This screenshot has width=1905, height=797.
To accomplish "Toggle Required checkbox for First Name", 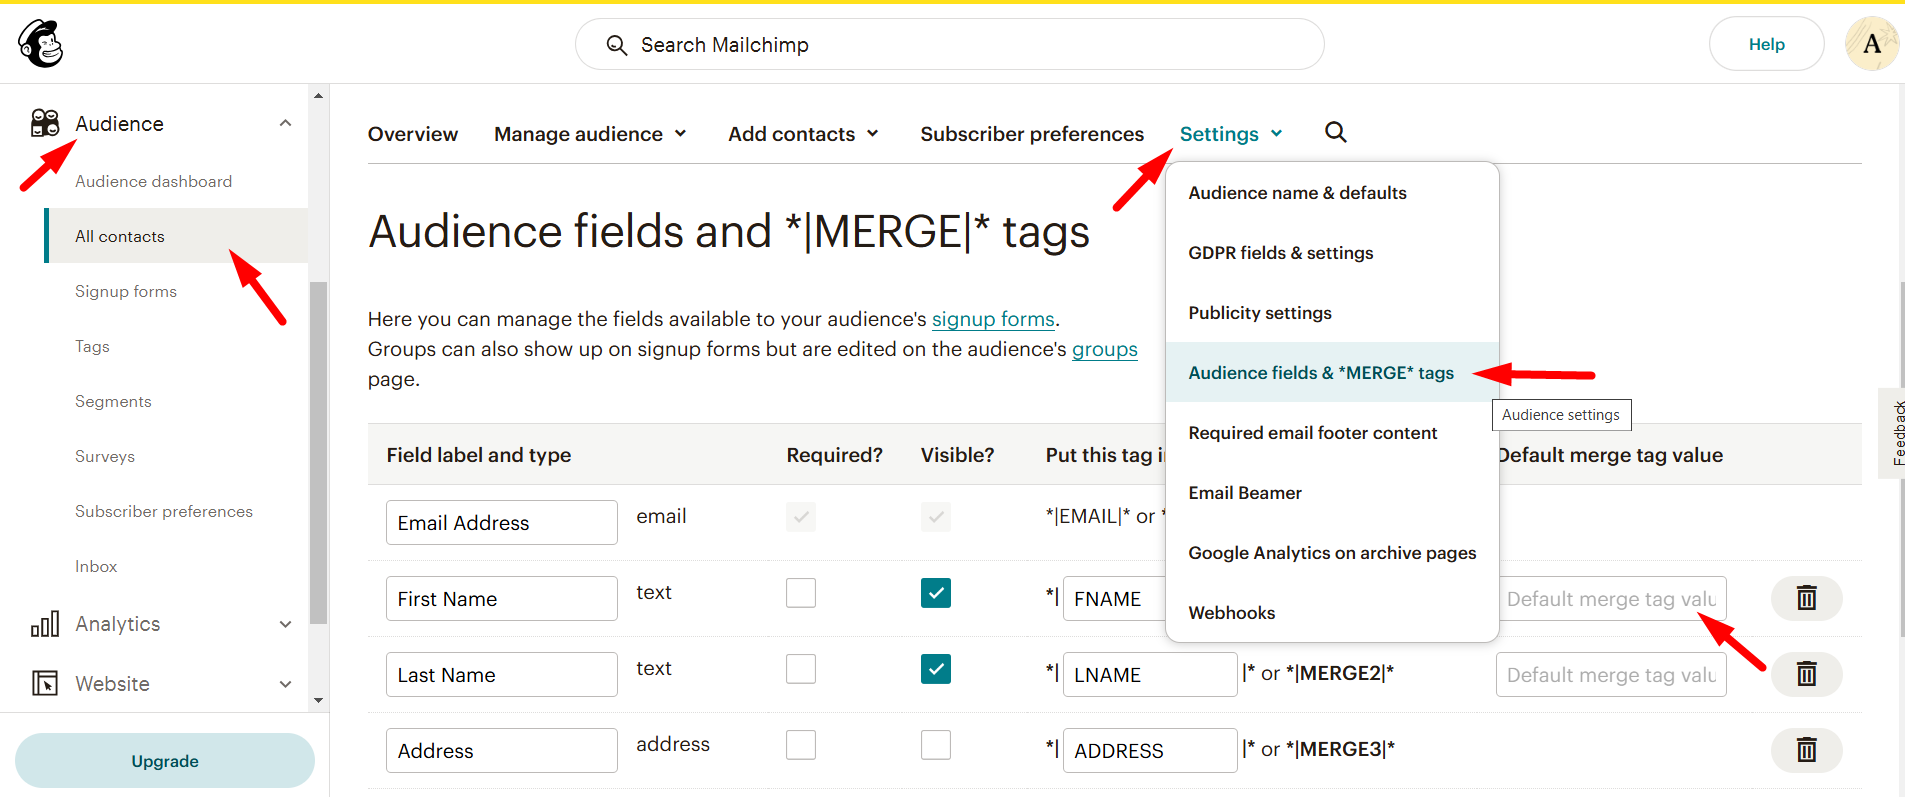I will tap(801, 593).
